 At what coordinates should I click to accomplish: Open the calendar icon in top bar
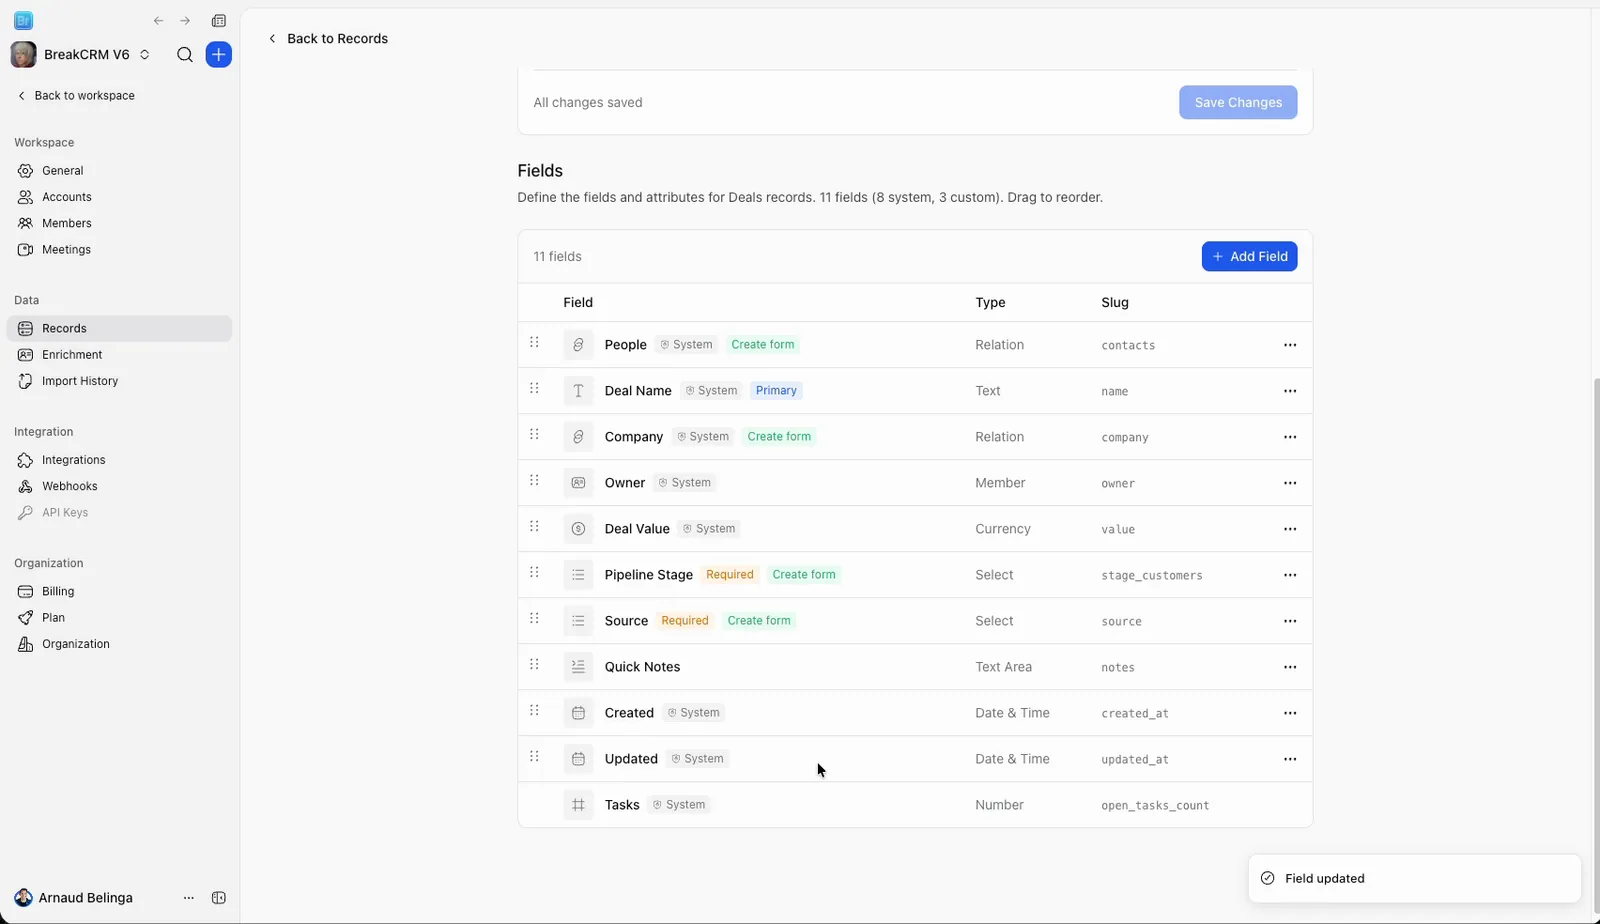(x=219, y=21)
